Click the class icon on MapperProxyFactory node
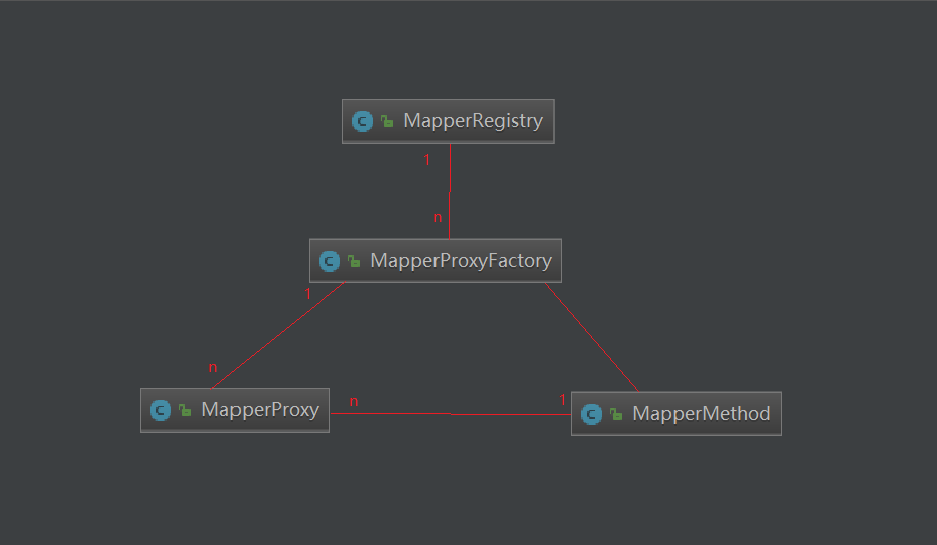The height and width of the screenshot is (545, 937). 329,261
